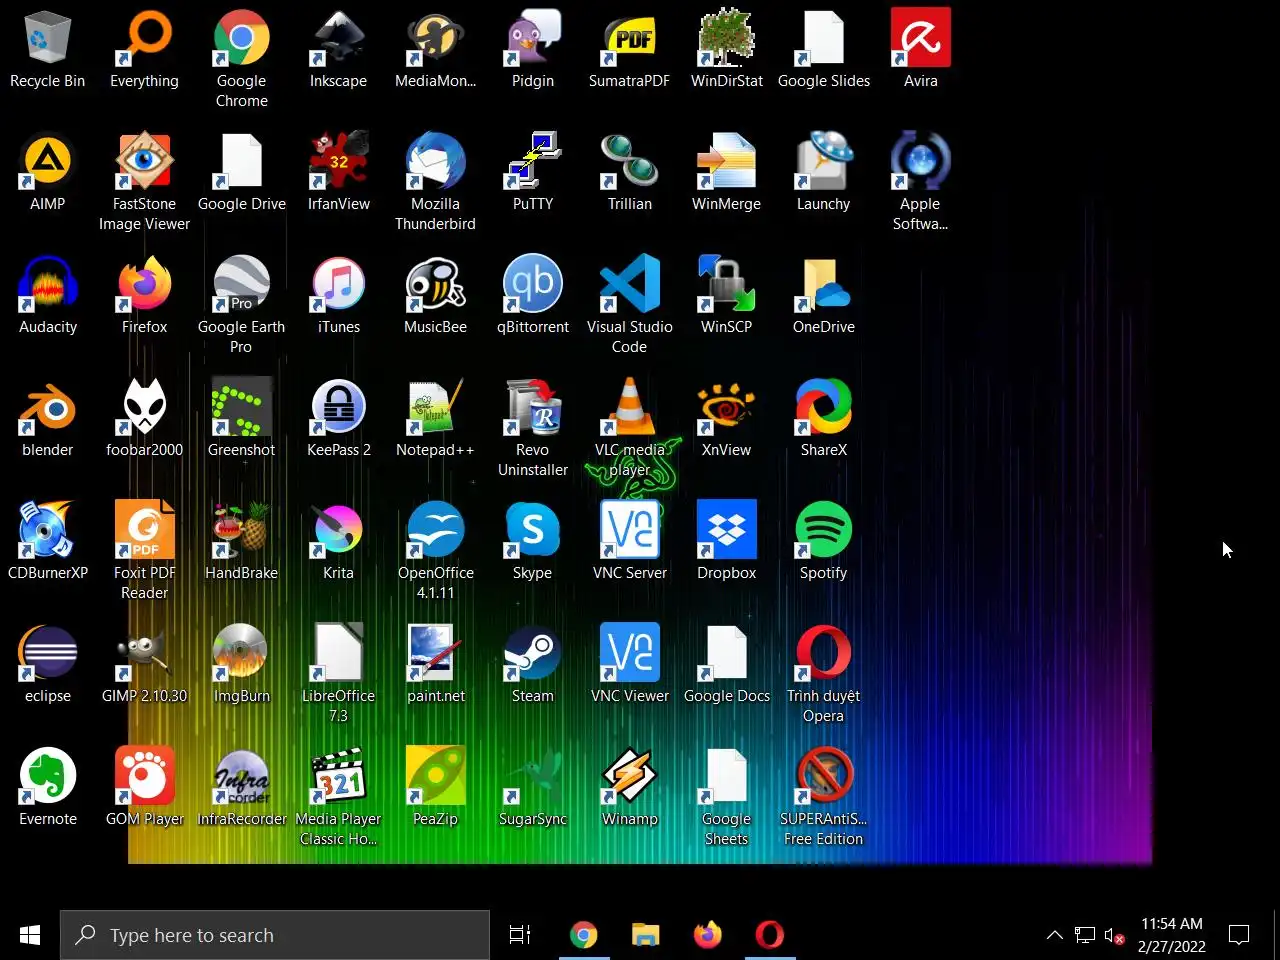
Task: Click the Launchy desktop icon
Action: [824, 162]
